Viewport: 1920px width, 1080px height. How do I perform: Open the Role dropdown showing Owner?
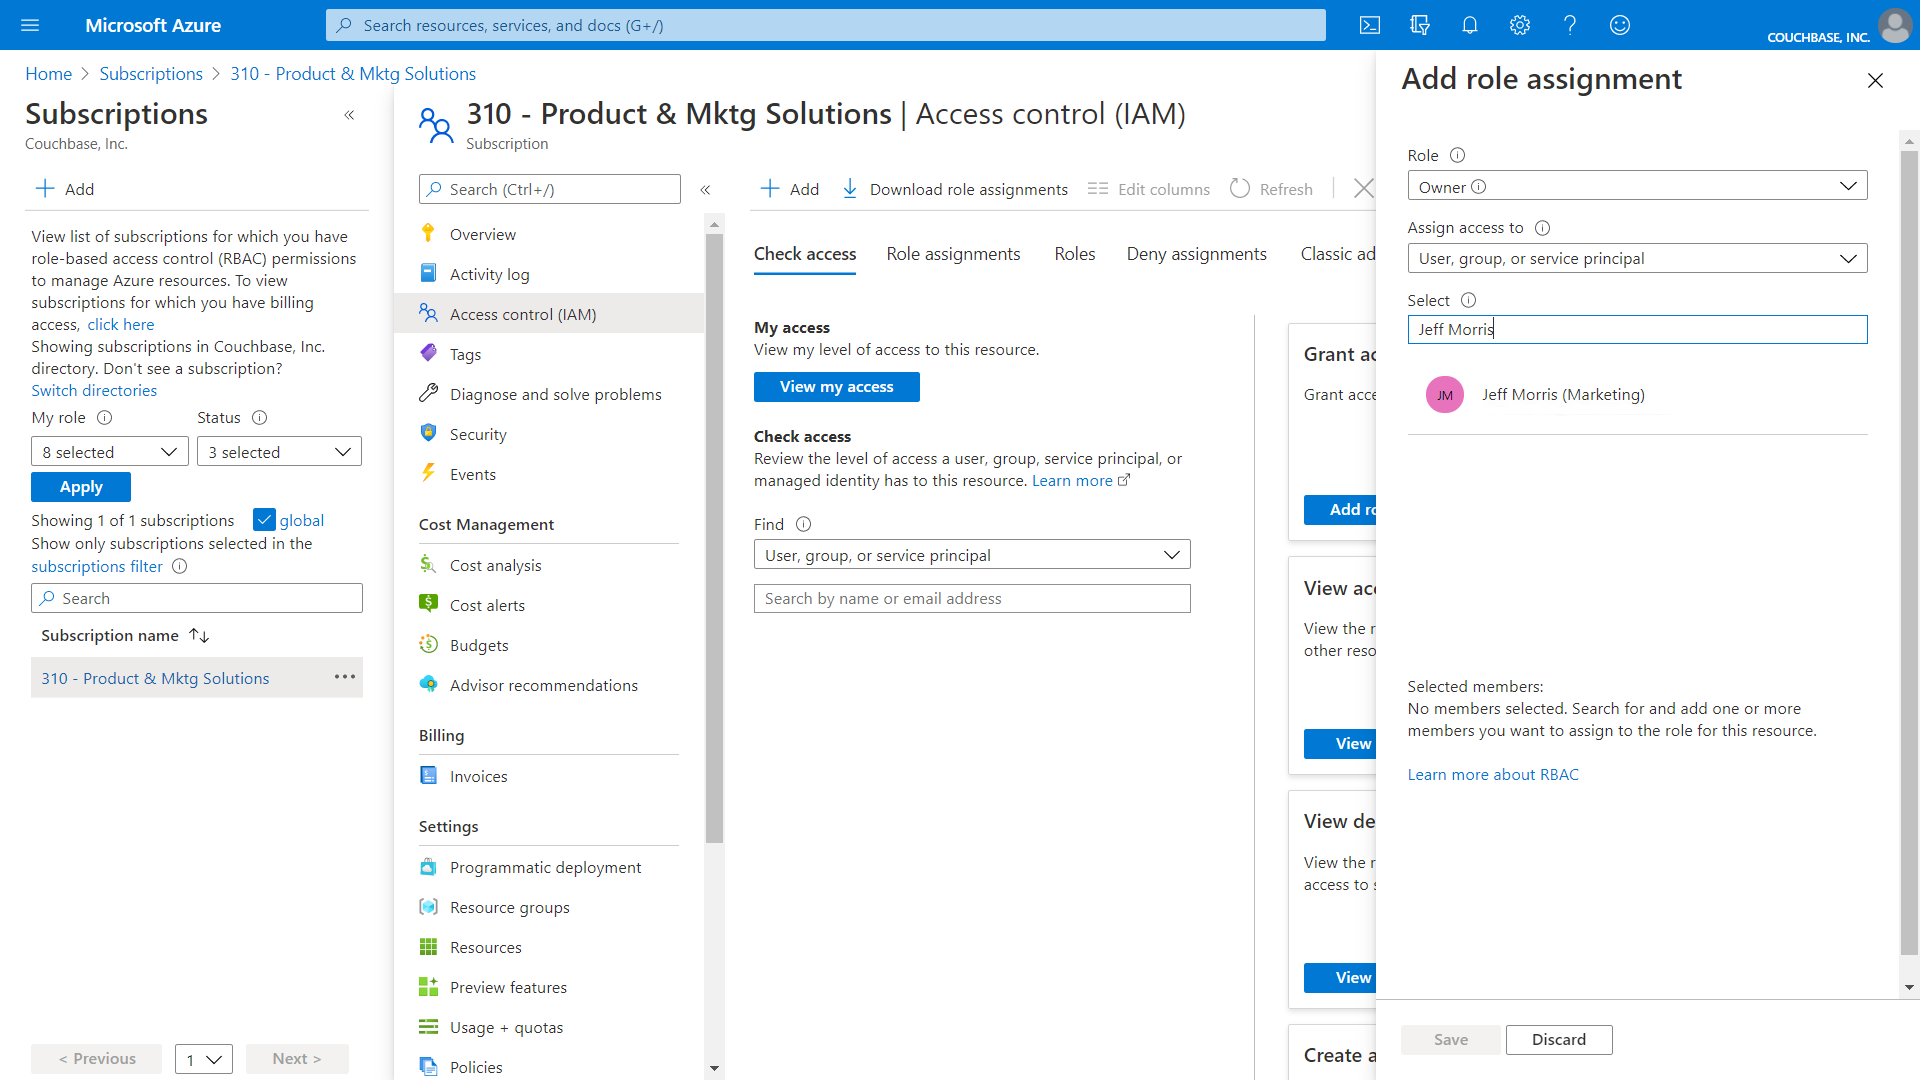click(x=1636, y=185)
